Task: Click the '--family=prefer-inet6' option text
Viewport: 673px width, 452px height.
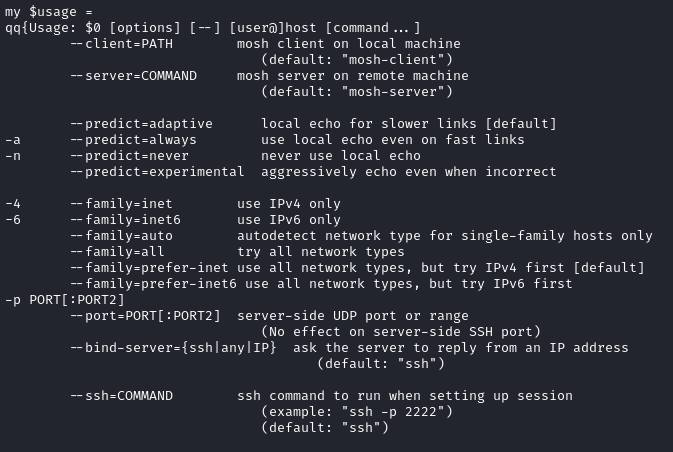Action: (154, 284)
